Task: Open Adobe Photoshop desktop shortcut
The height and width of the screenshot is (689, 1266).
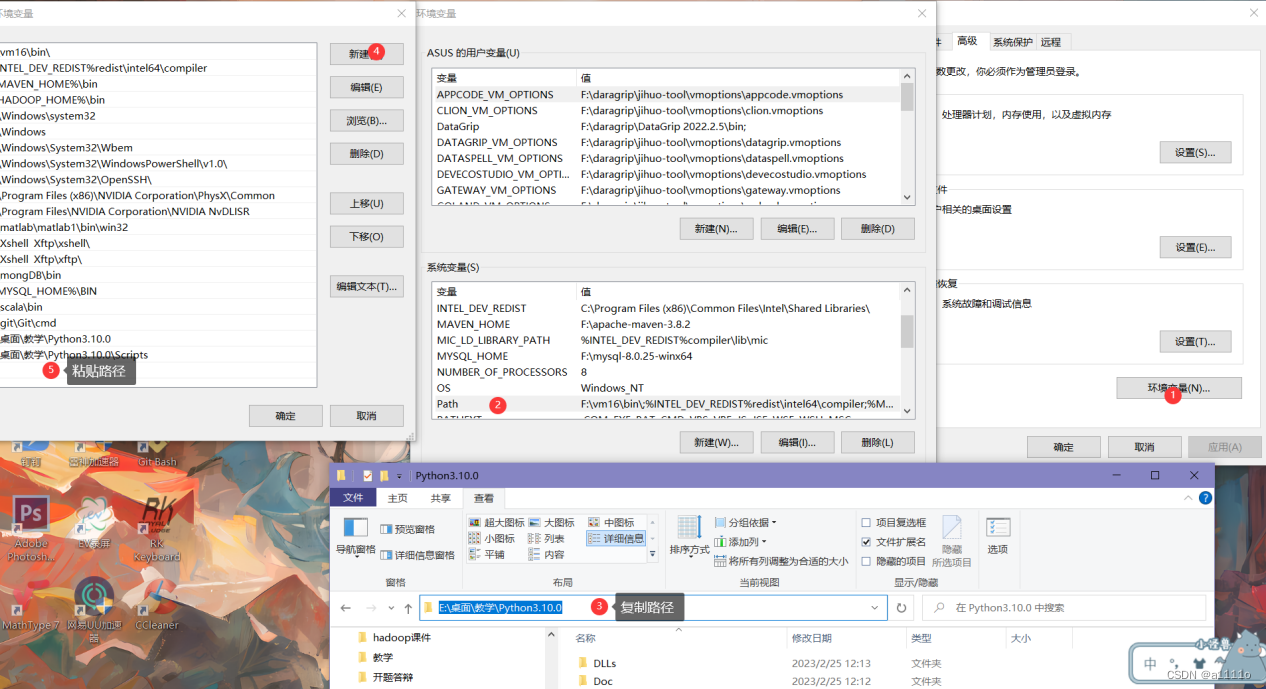Action: coord(31,528)
